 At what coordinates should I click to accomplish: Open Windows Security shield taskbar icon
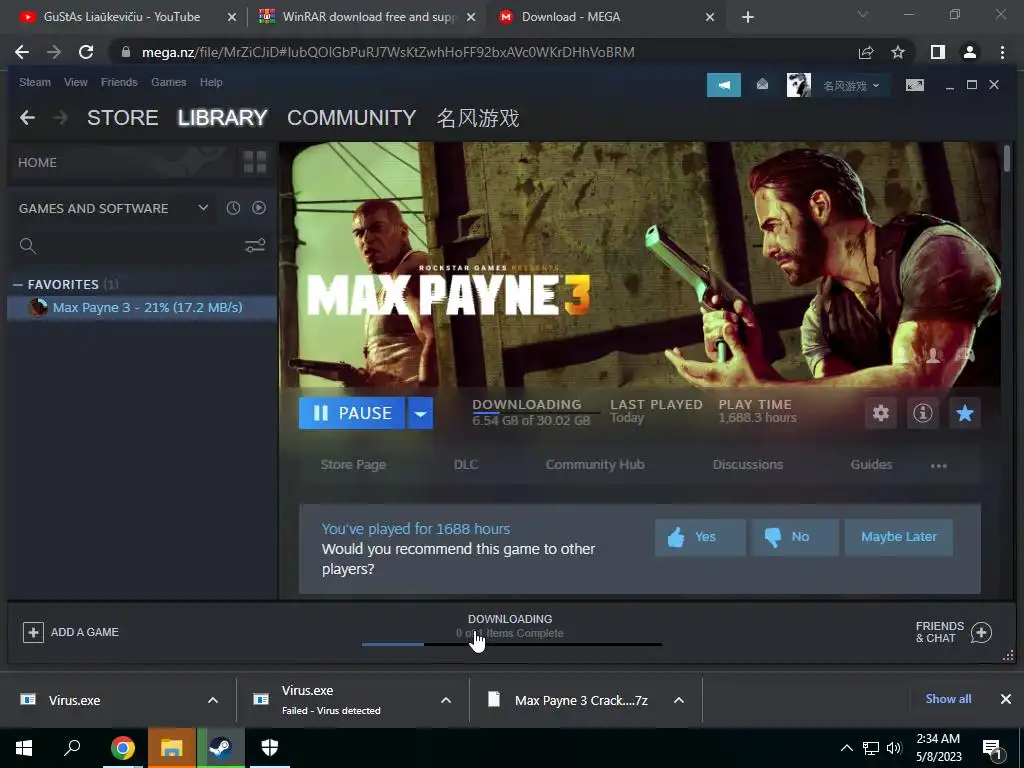pos(270,747)
